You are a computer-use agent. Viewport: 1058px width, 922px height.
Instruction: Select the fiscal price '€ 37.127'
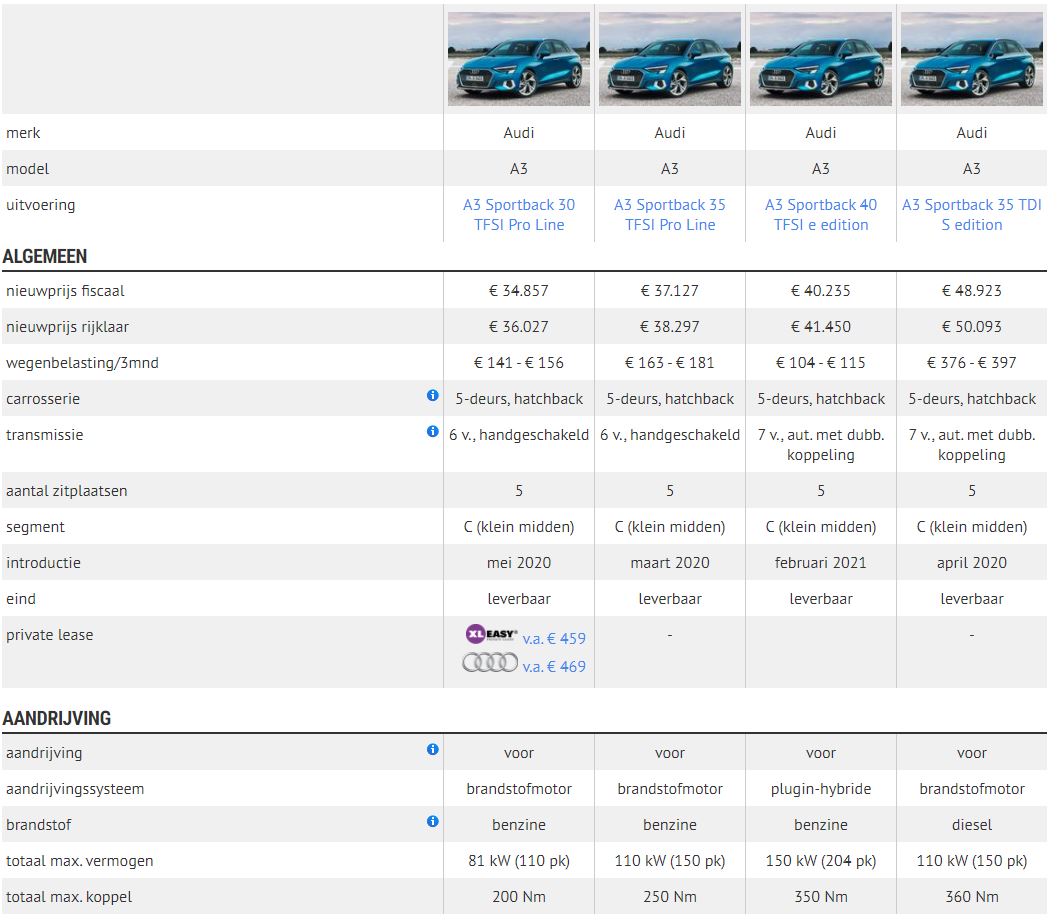coord(670,291)
